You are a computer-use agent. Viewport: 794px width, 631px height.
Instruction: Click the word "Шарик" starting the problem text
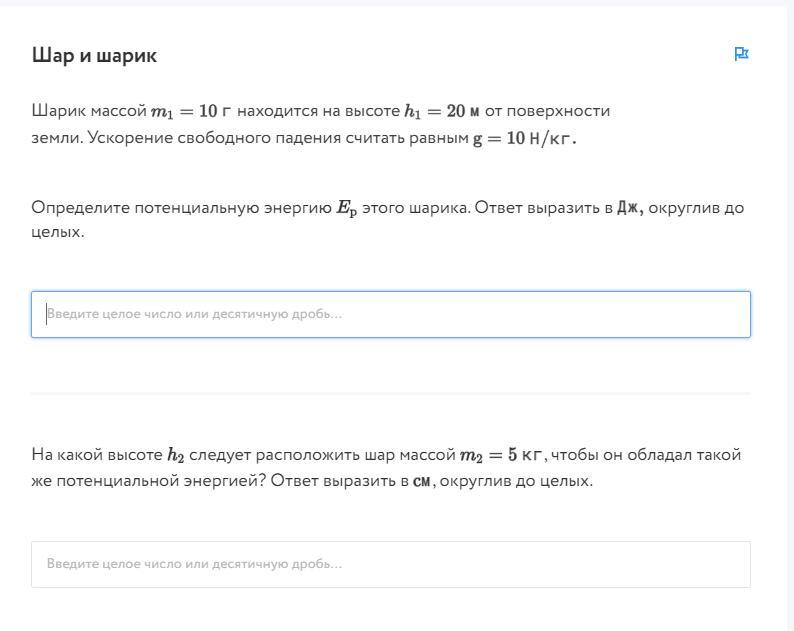coord(58,111)
